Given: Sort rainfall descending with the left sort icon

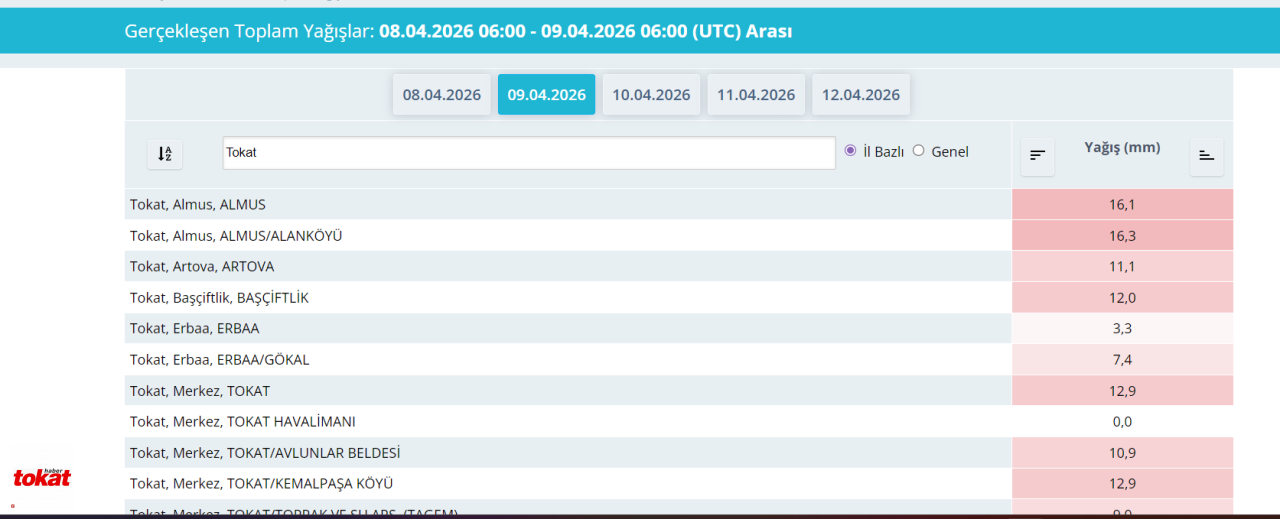Looking at the screenshot, I should pos(1037,156).
